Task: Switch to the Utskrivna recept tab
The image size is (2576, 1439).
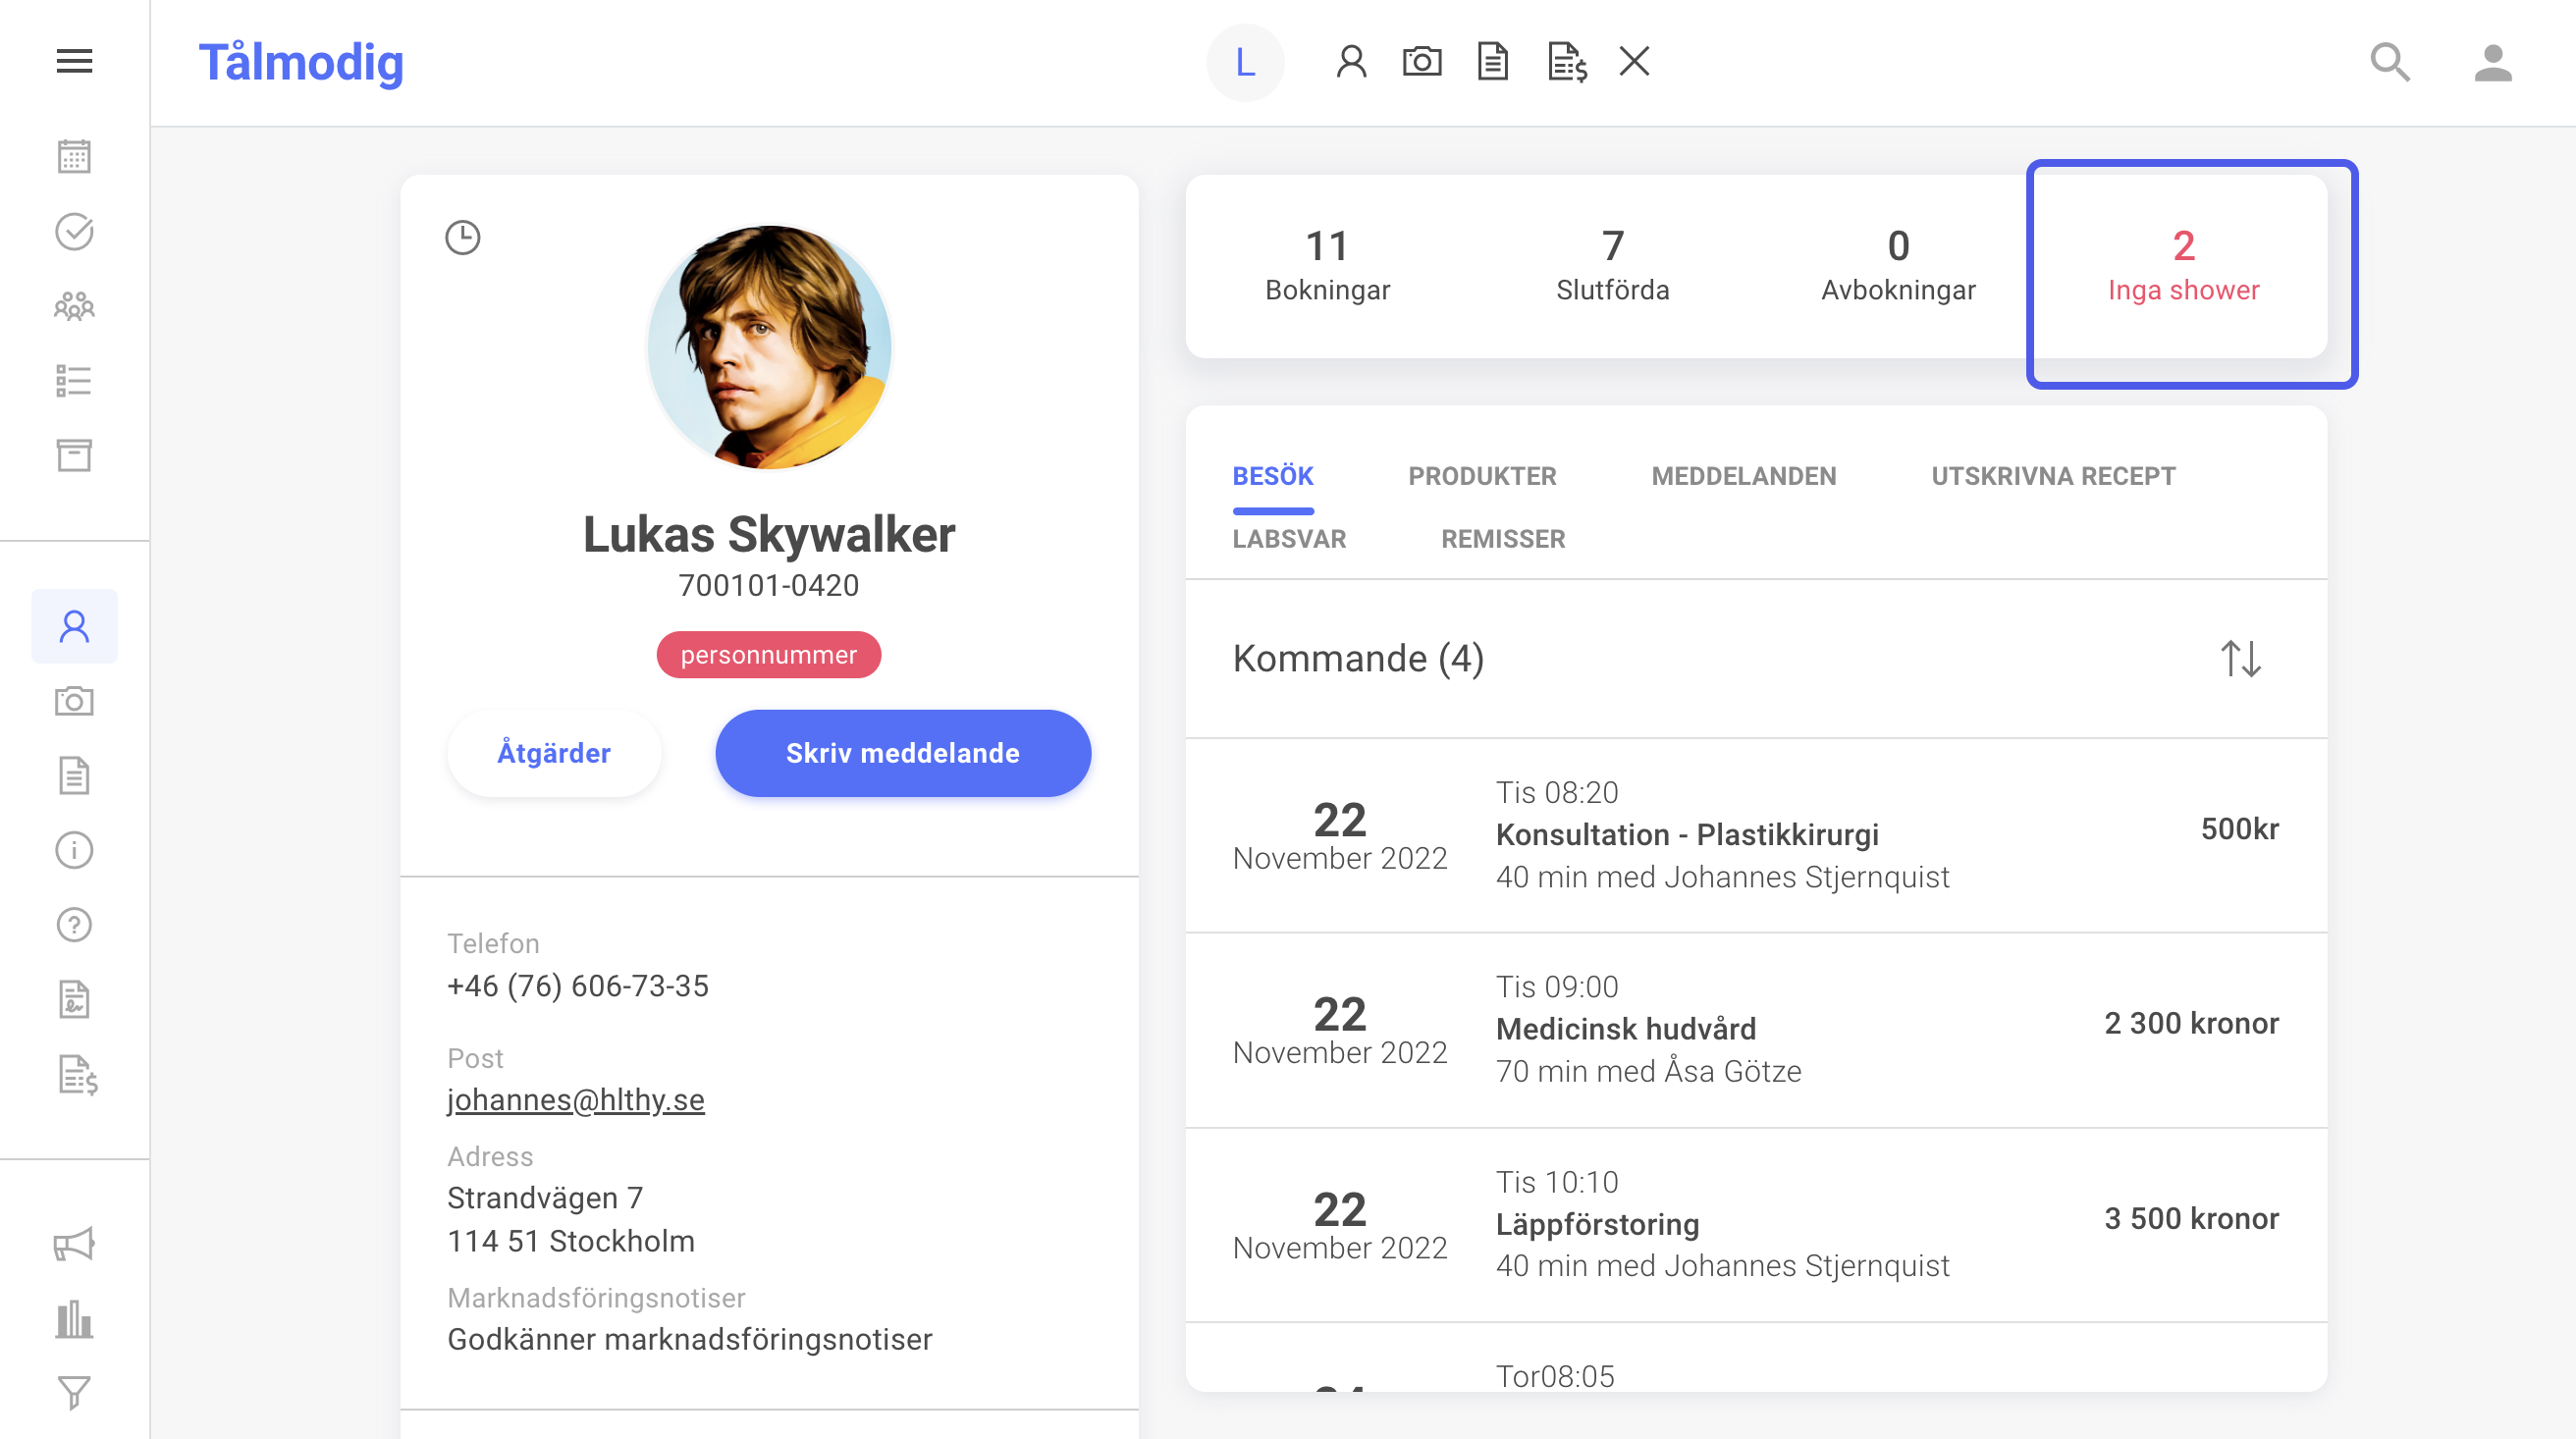Action: coord(2054,477)
